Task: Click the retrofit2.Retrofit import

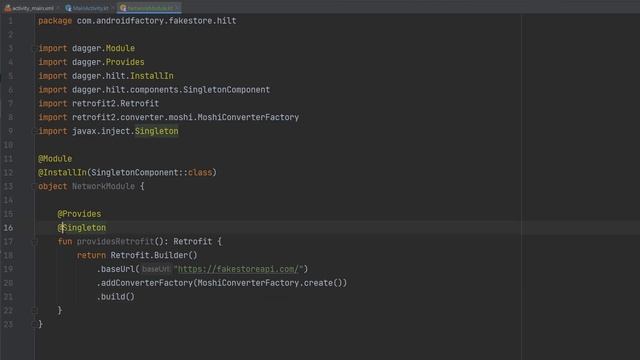Action: pyautogui.click(x=116, y=104)
